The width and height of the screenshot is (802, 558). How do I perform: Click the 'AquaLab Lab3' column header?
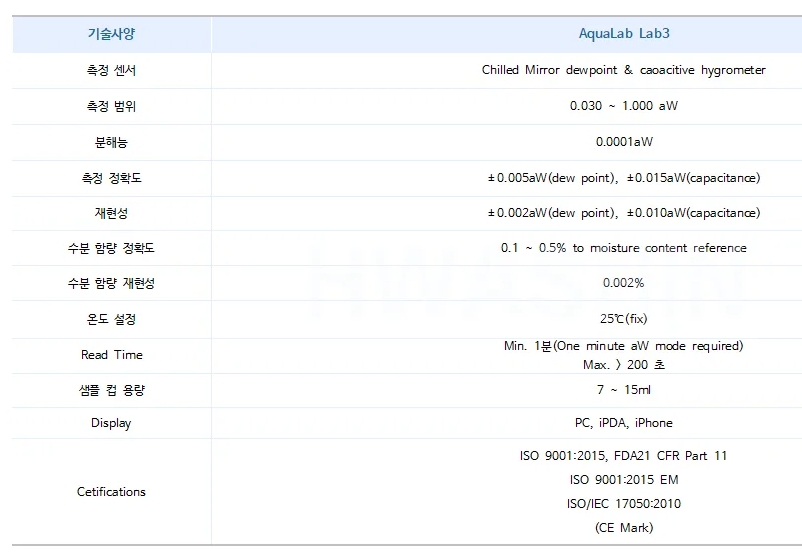pos(624,34)
